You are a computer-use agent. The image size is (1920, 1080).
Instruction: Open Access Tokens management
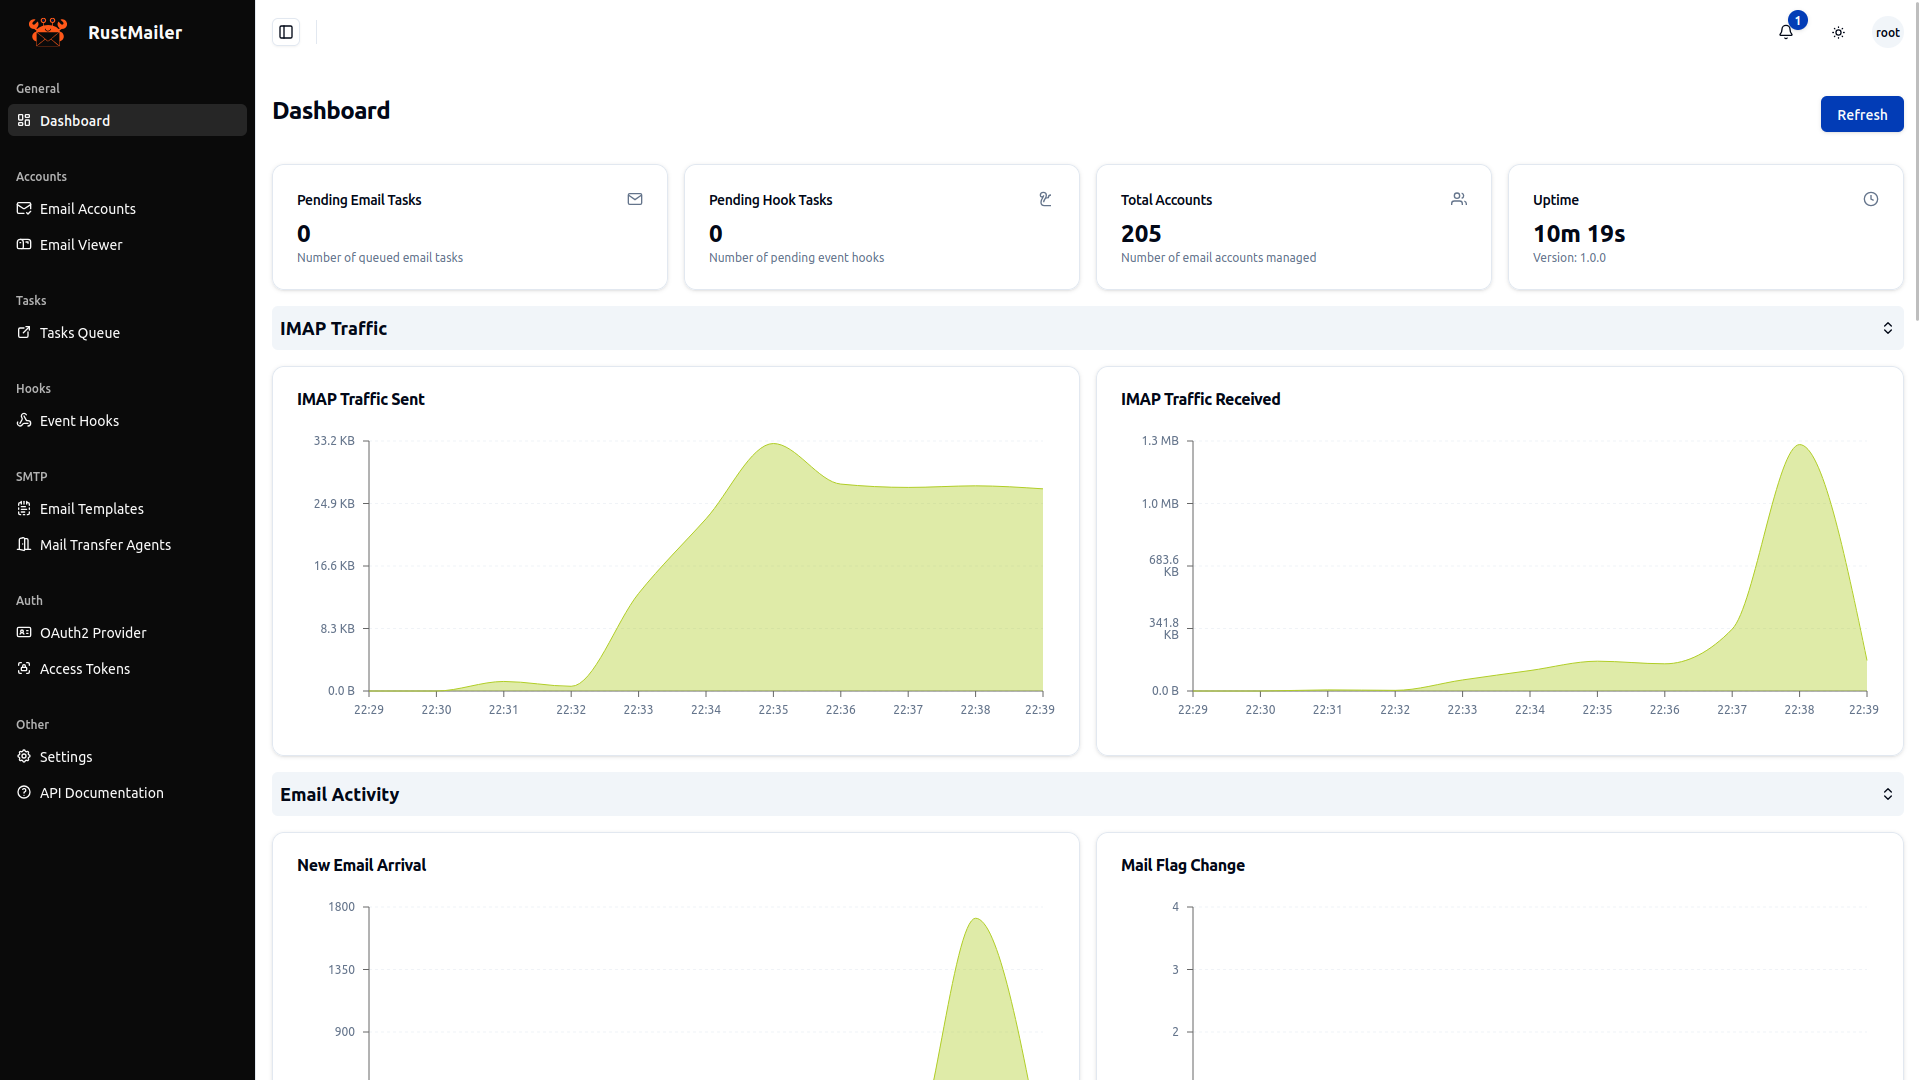85,668
